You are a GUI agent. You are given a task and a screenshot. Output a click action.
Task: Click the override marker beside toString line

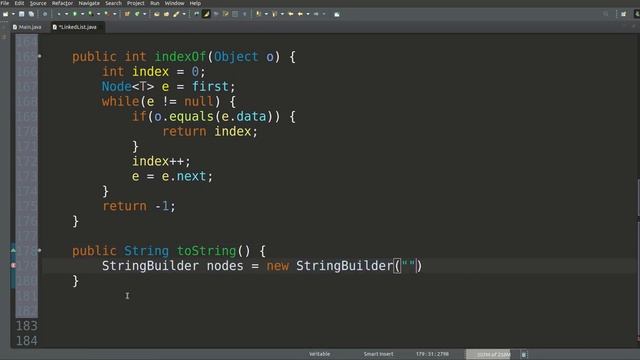coord(13,249)
